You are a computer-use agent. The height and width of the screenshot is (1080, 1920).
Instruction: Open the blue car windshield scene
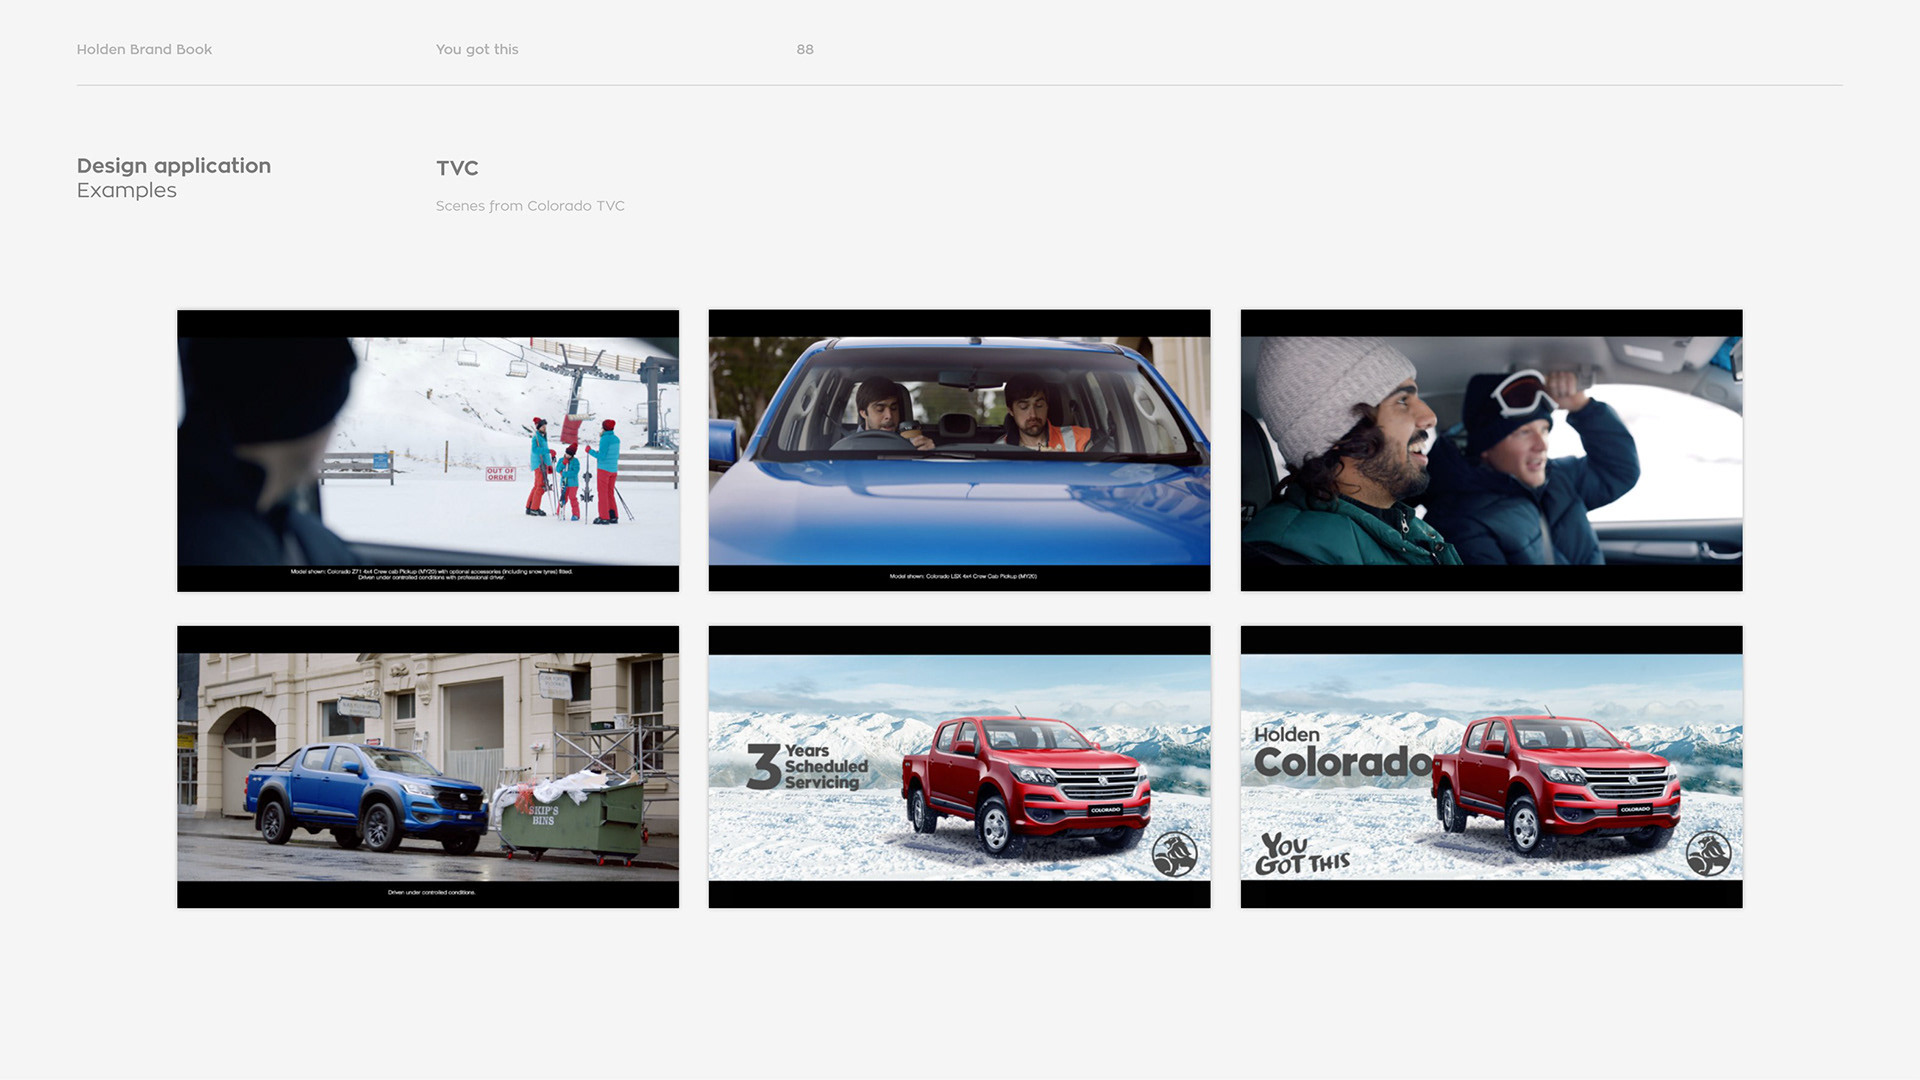coord(959,450)
